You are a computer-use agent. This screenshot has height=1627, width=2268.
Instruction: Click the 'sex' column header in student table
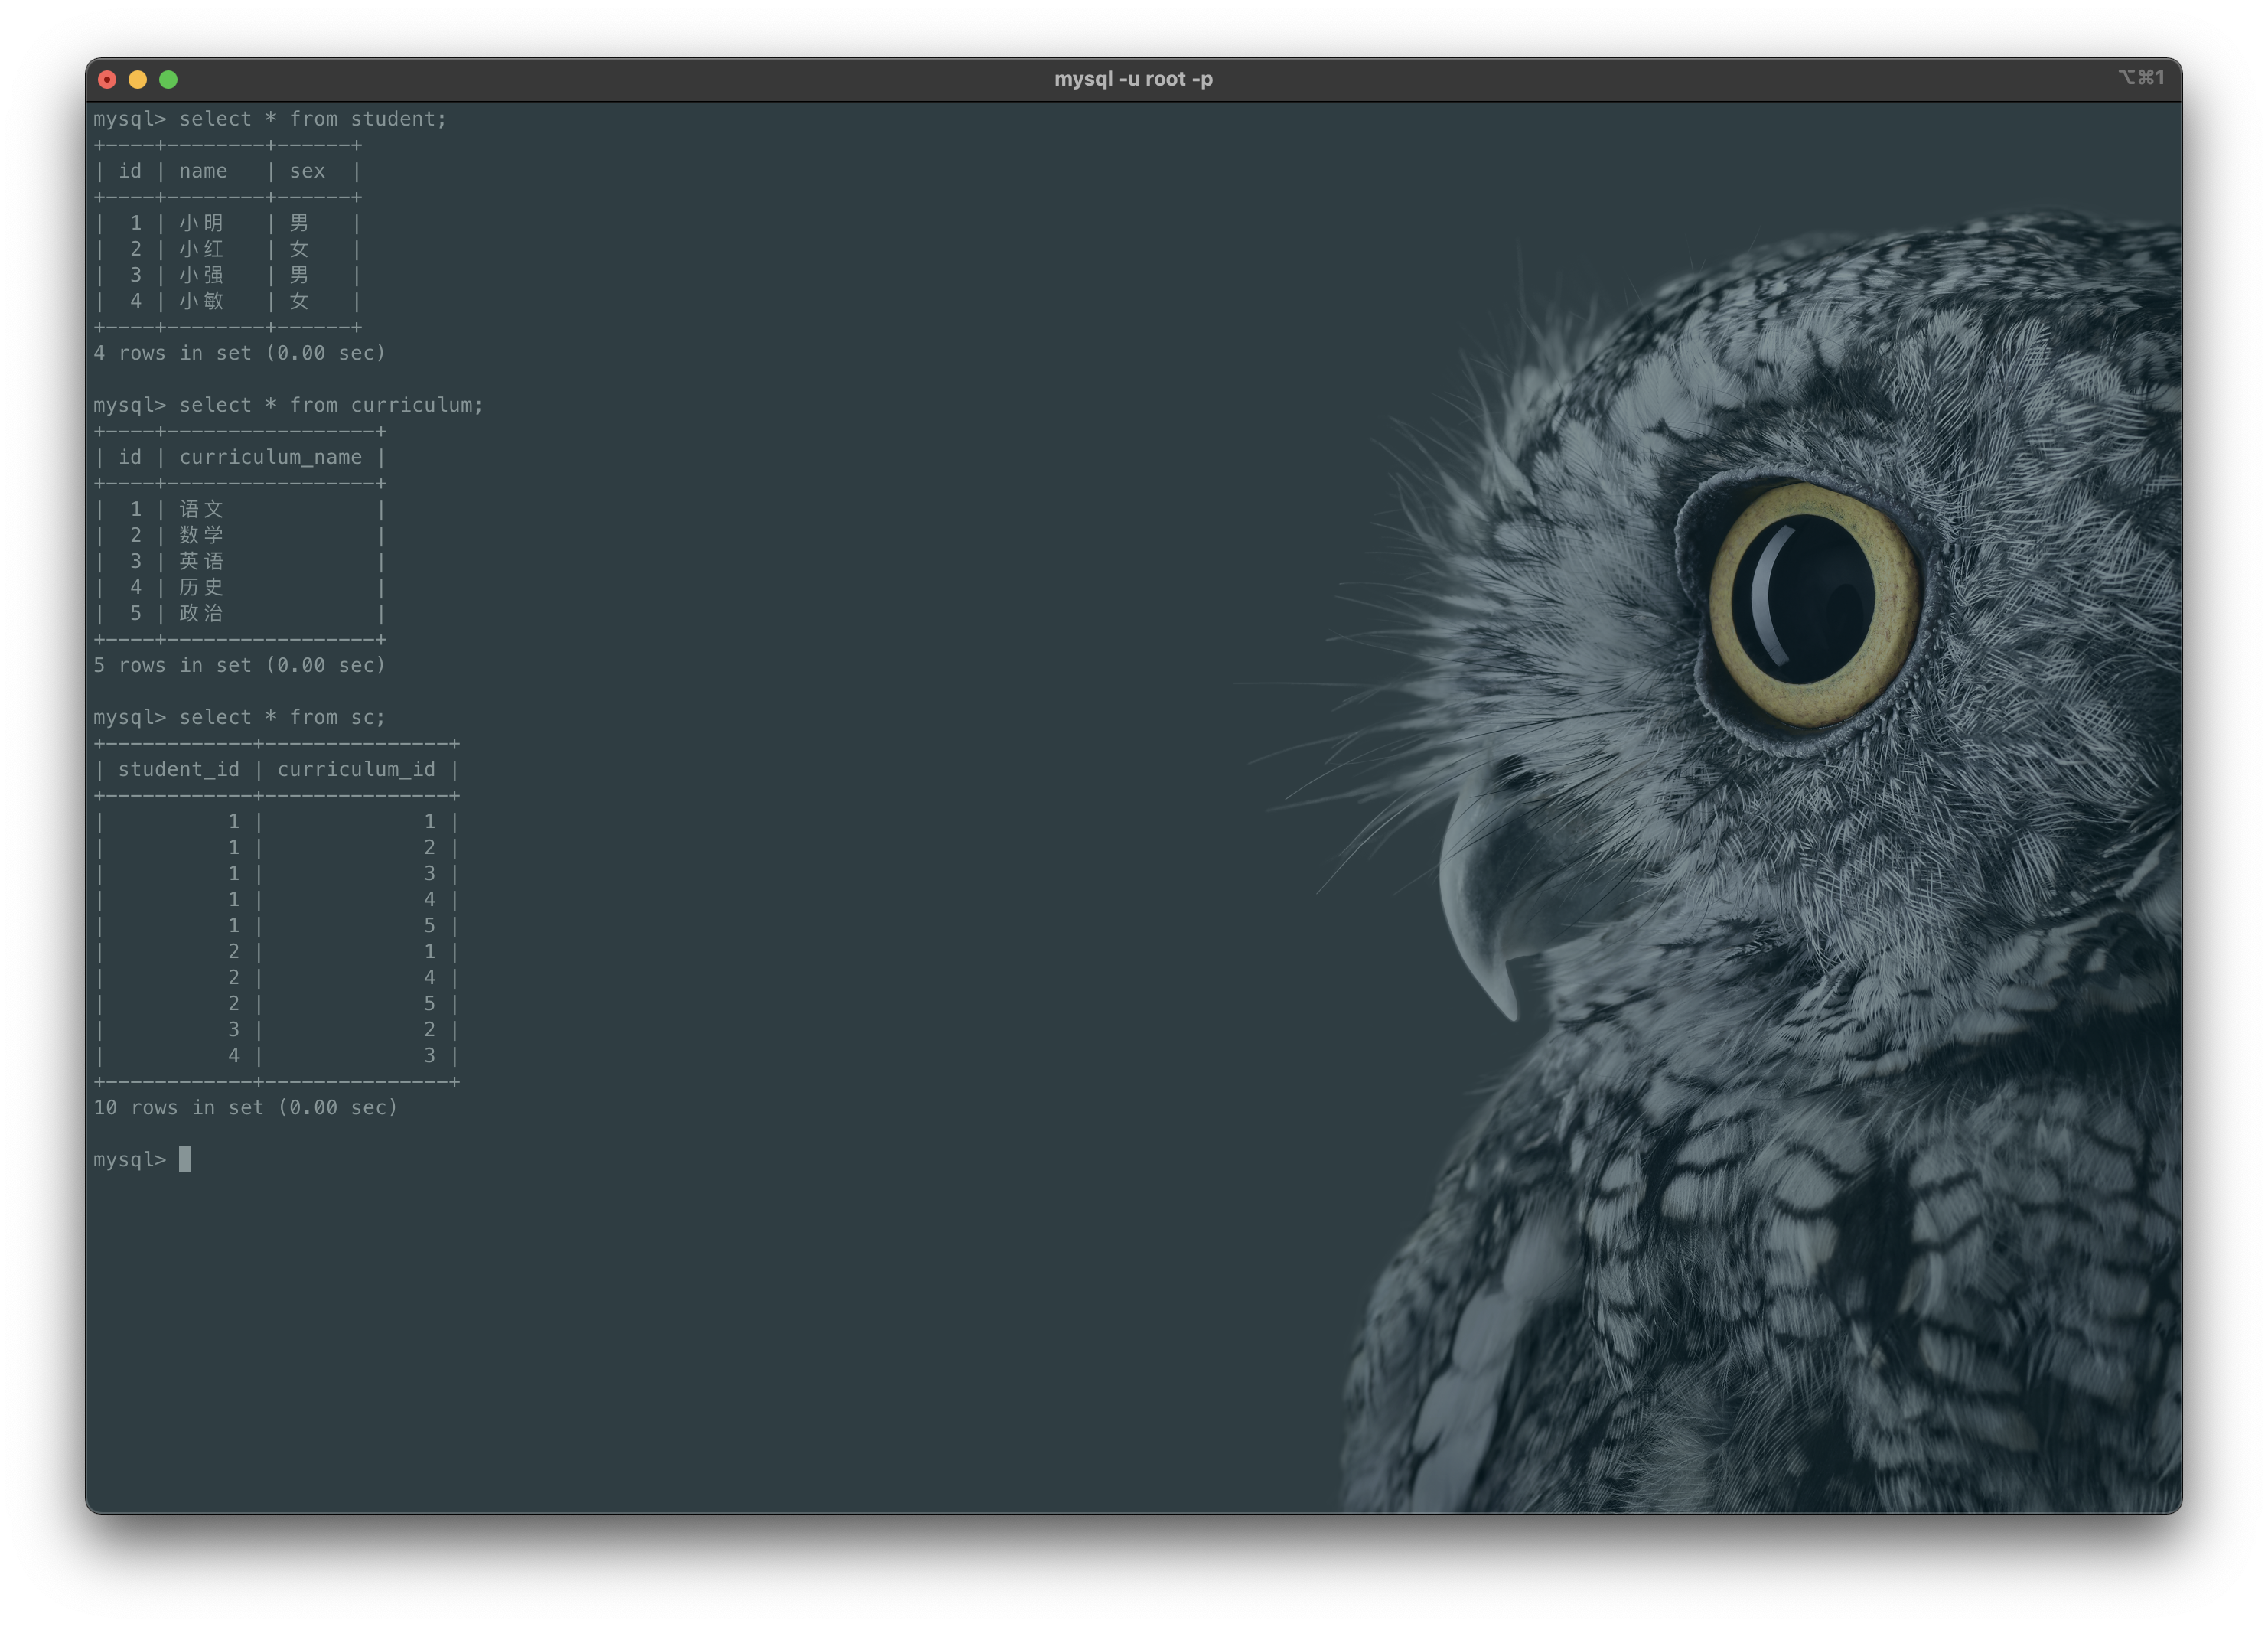tap(307, 171)
